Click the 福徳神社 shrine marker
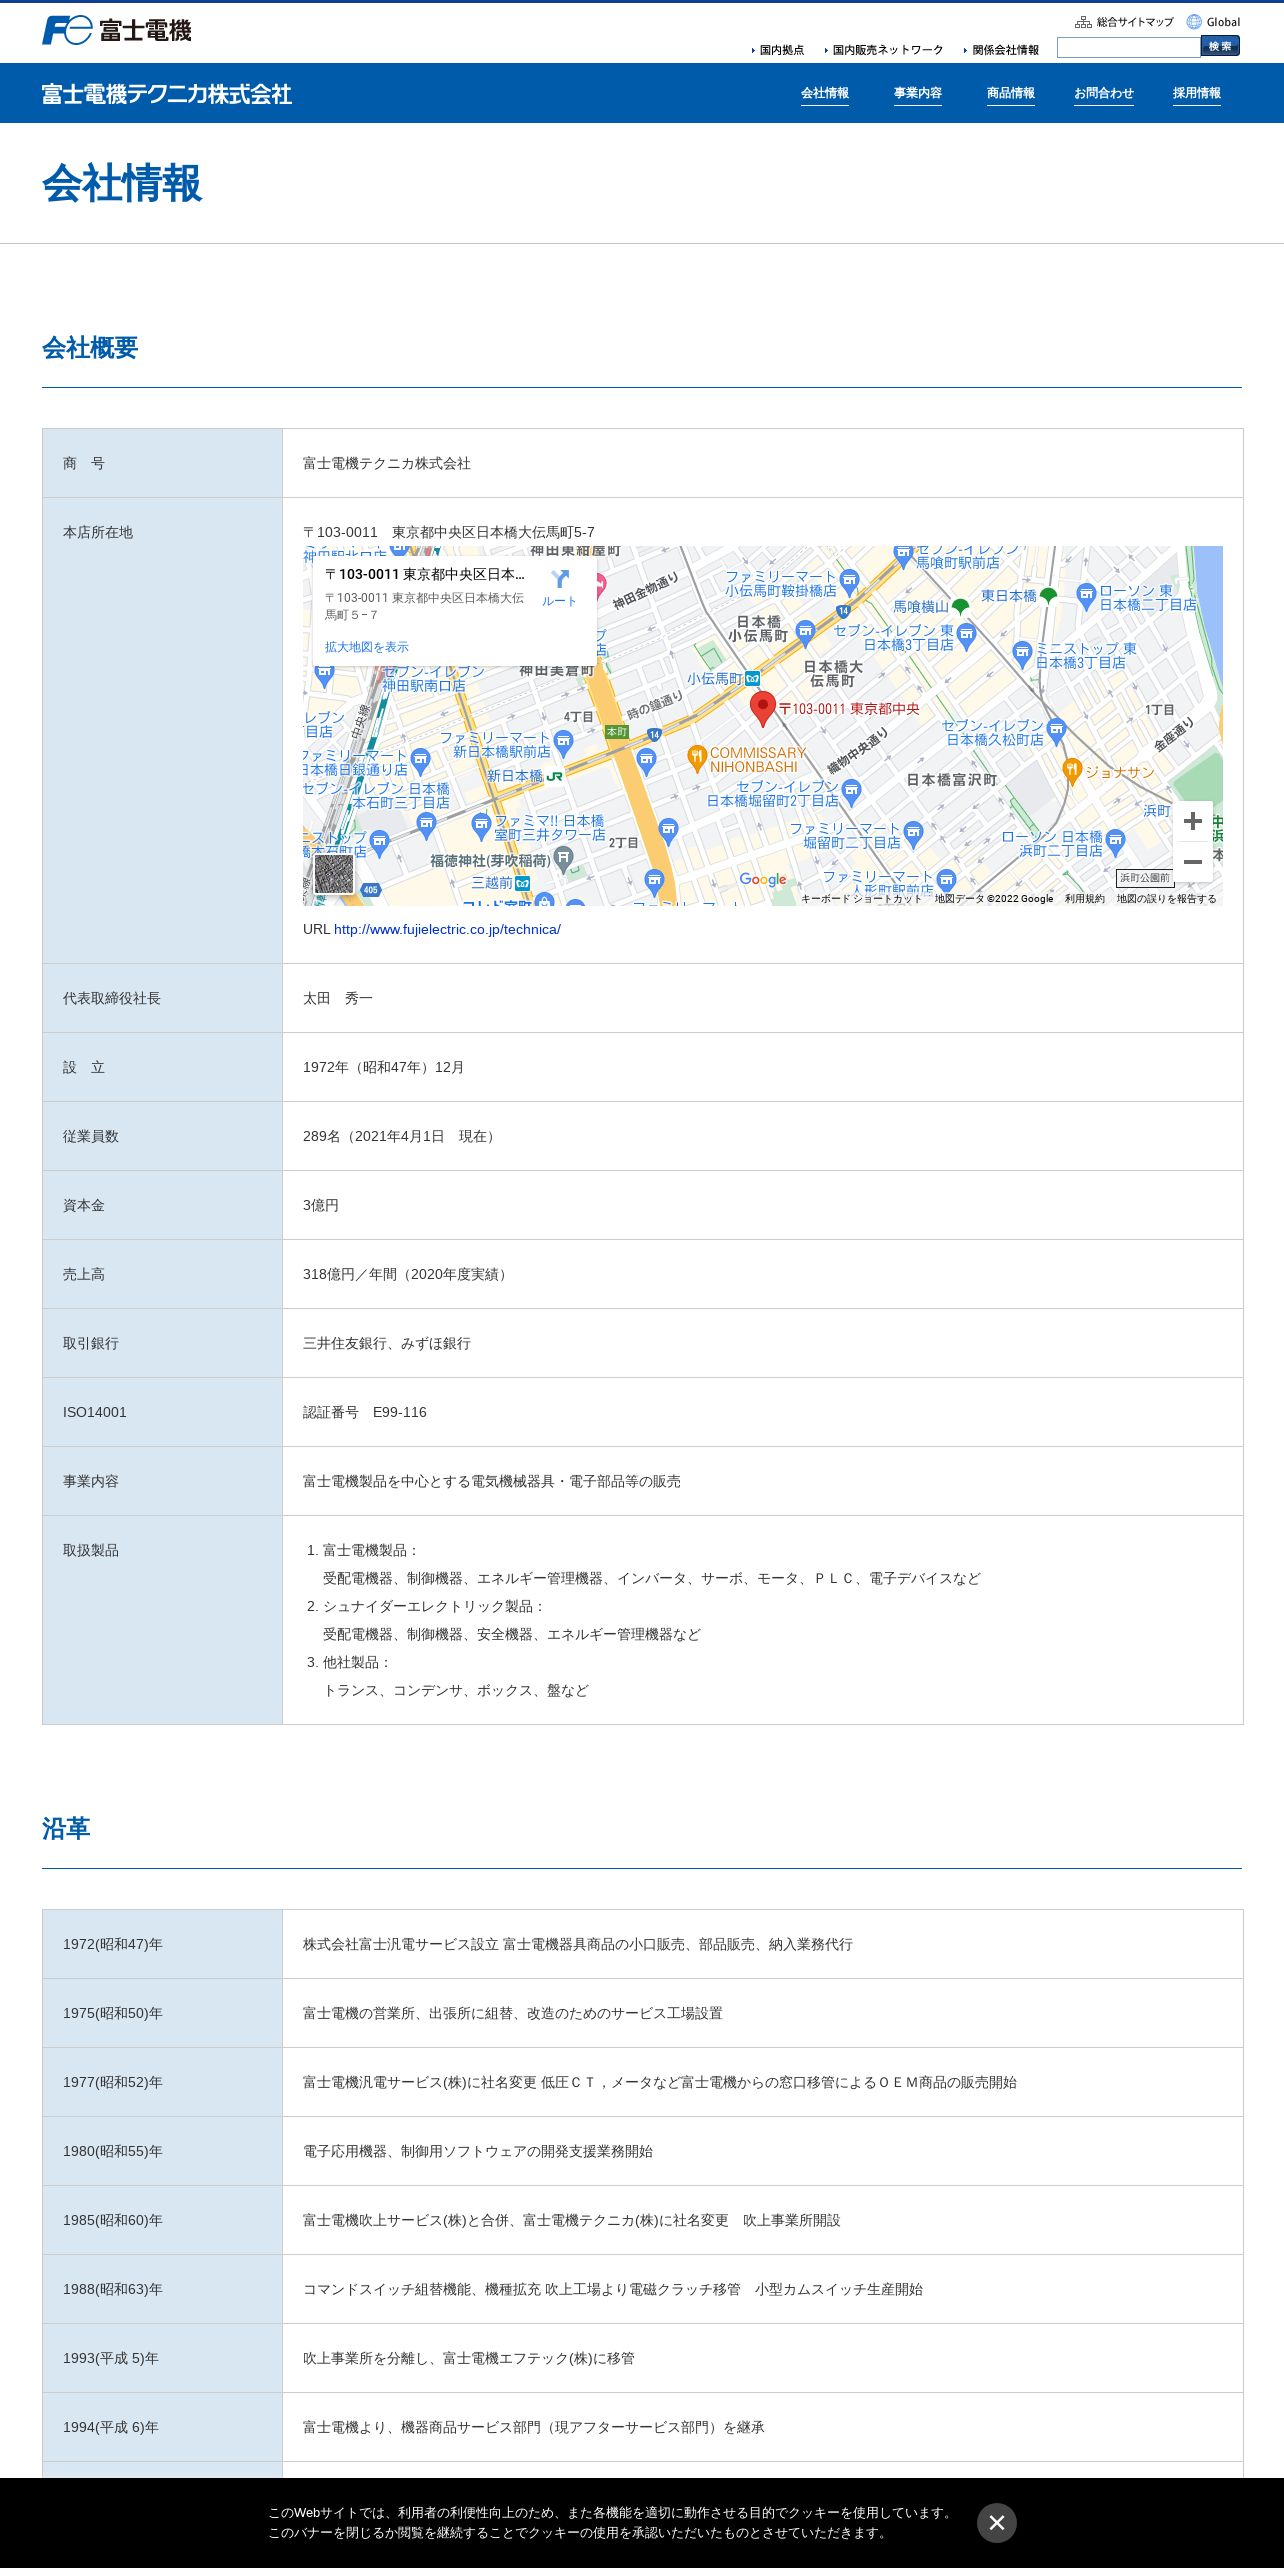Screen dimensions: 1284x2568 [x=563, y=858]
